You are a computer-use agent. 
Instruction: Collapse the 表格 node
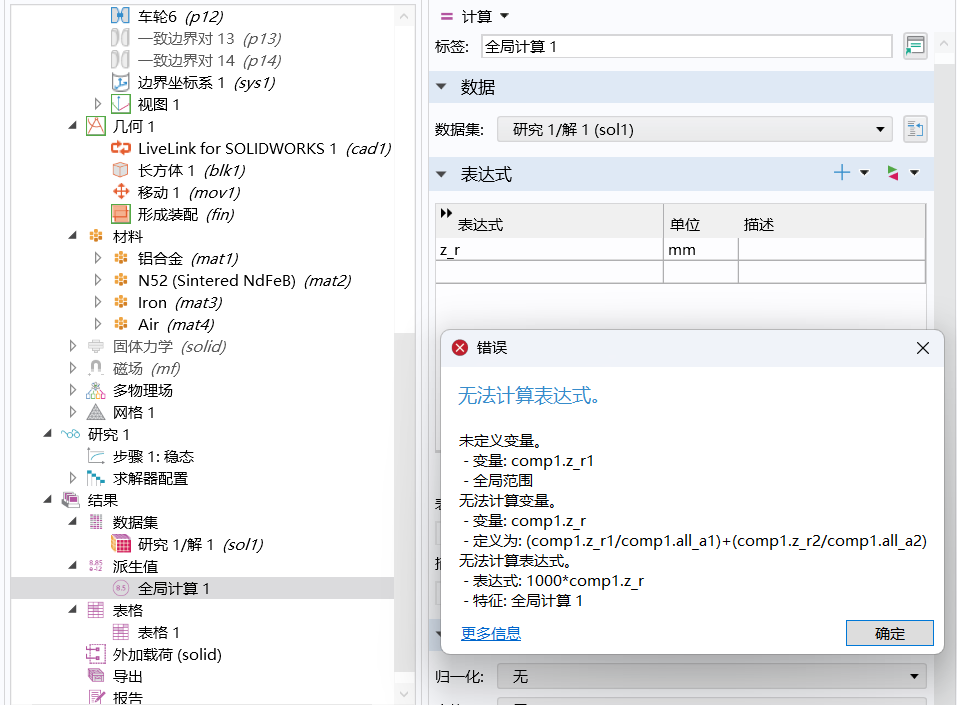tap(73, 610)
